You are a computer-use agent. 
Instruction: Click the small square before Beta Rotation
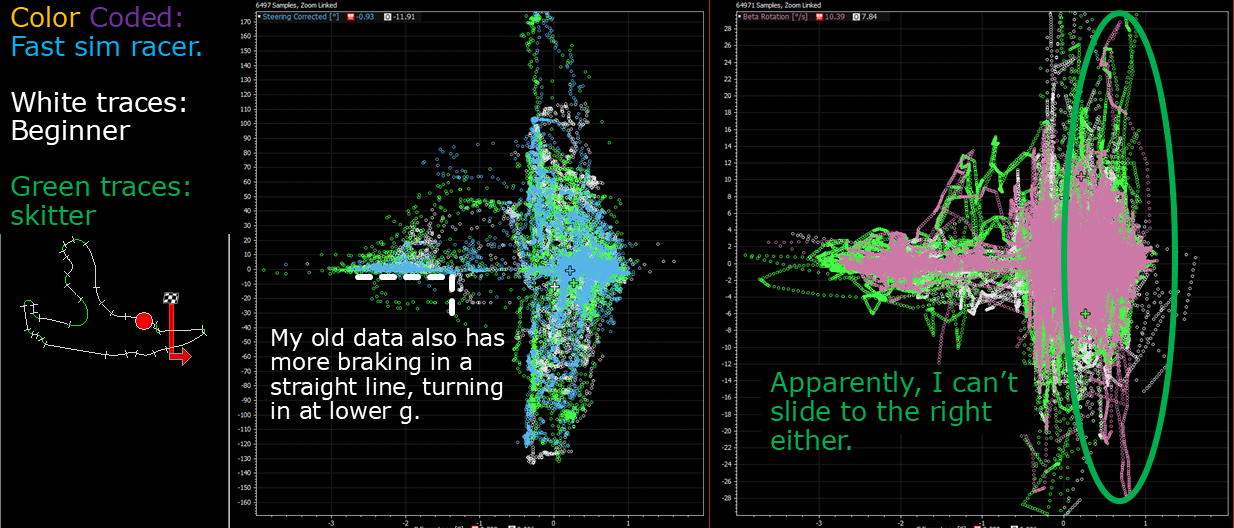click(740, 17)
